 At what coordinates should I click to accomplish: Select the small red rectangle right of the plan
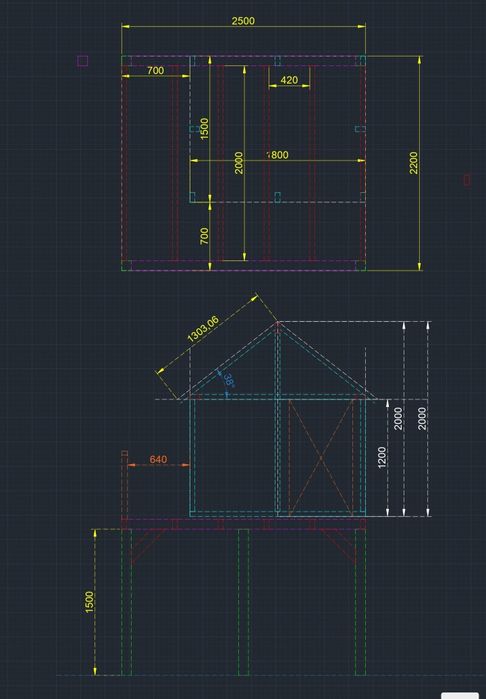point(467,180)
